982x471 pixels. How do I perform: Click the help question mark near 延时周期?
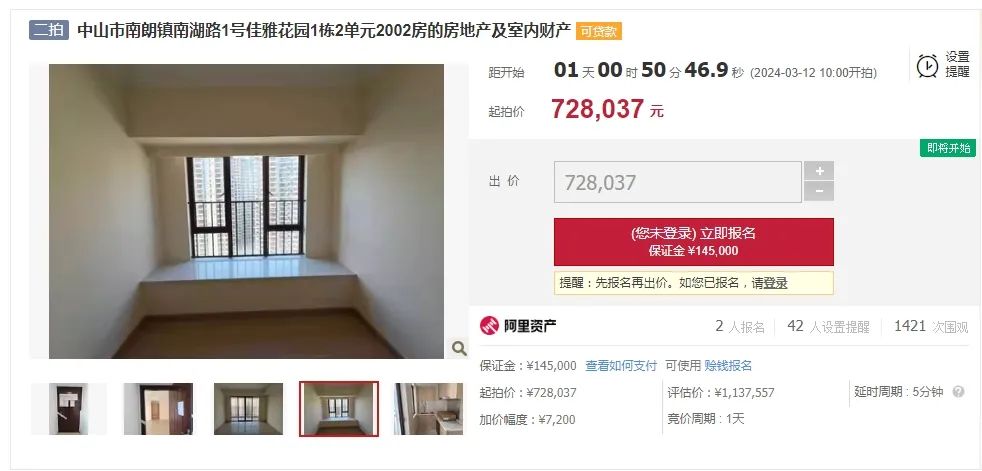click(958, 392)
